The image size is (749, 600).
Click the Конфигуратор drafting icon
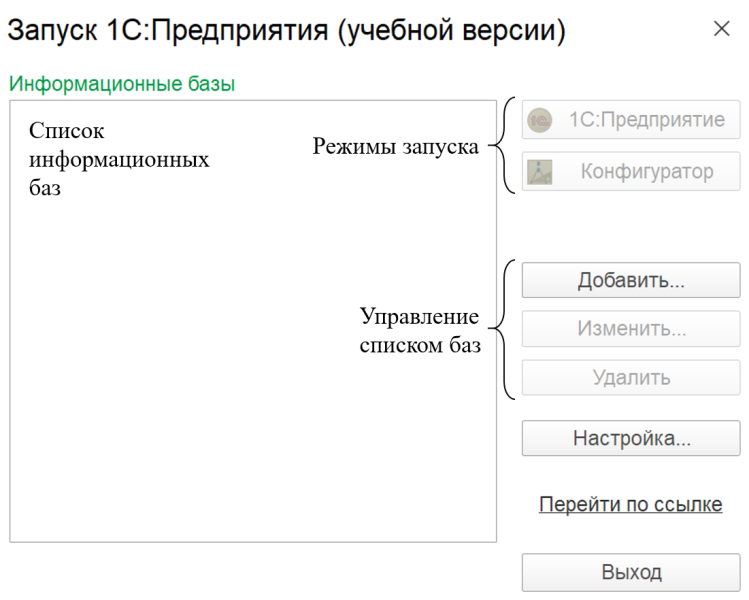[540, 172]
